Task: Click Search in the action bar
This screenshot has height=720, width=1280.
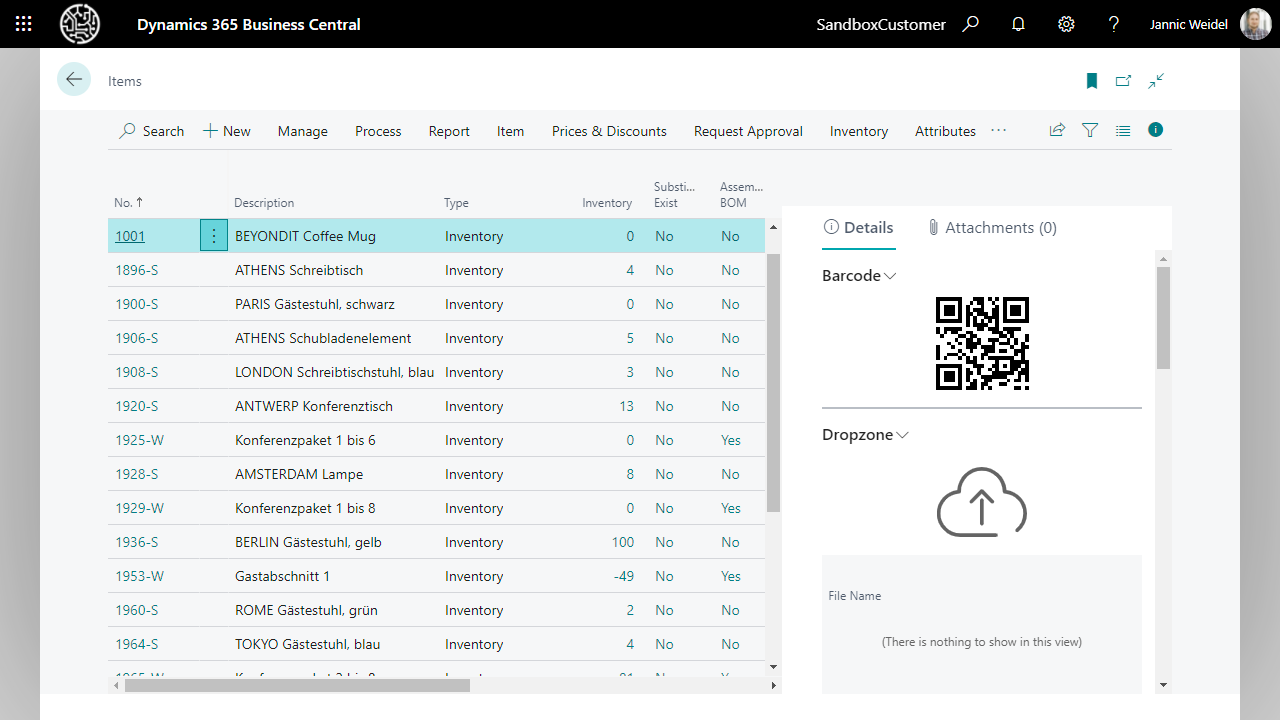Action: (x=152, y=131)
